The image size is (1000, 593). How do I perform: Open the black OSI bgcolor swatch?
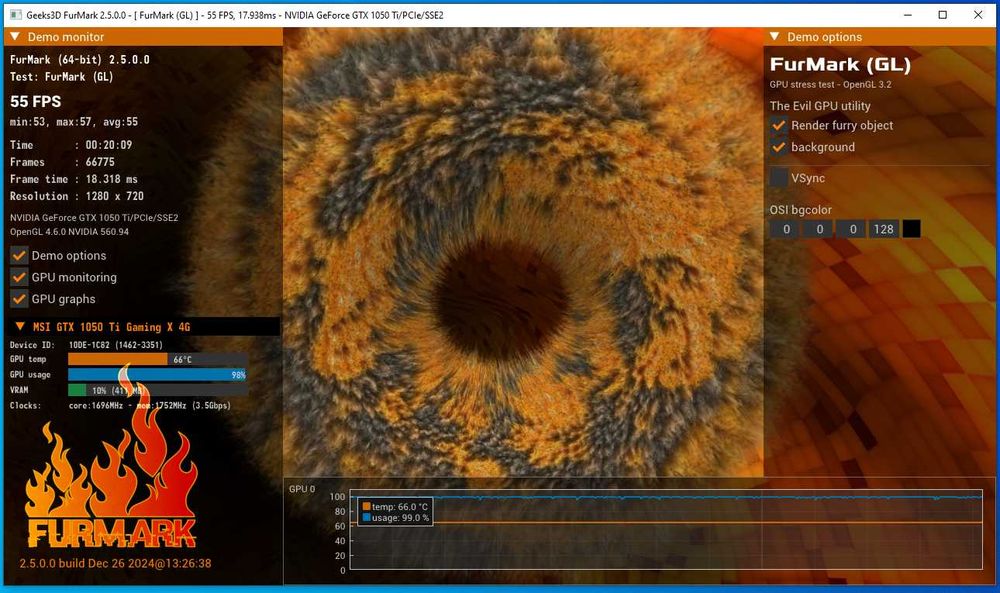click(x=911, y=229)
